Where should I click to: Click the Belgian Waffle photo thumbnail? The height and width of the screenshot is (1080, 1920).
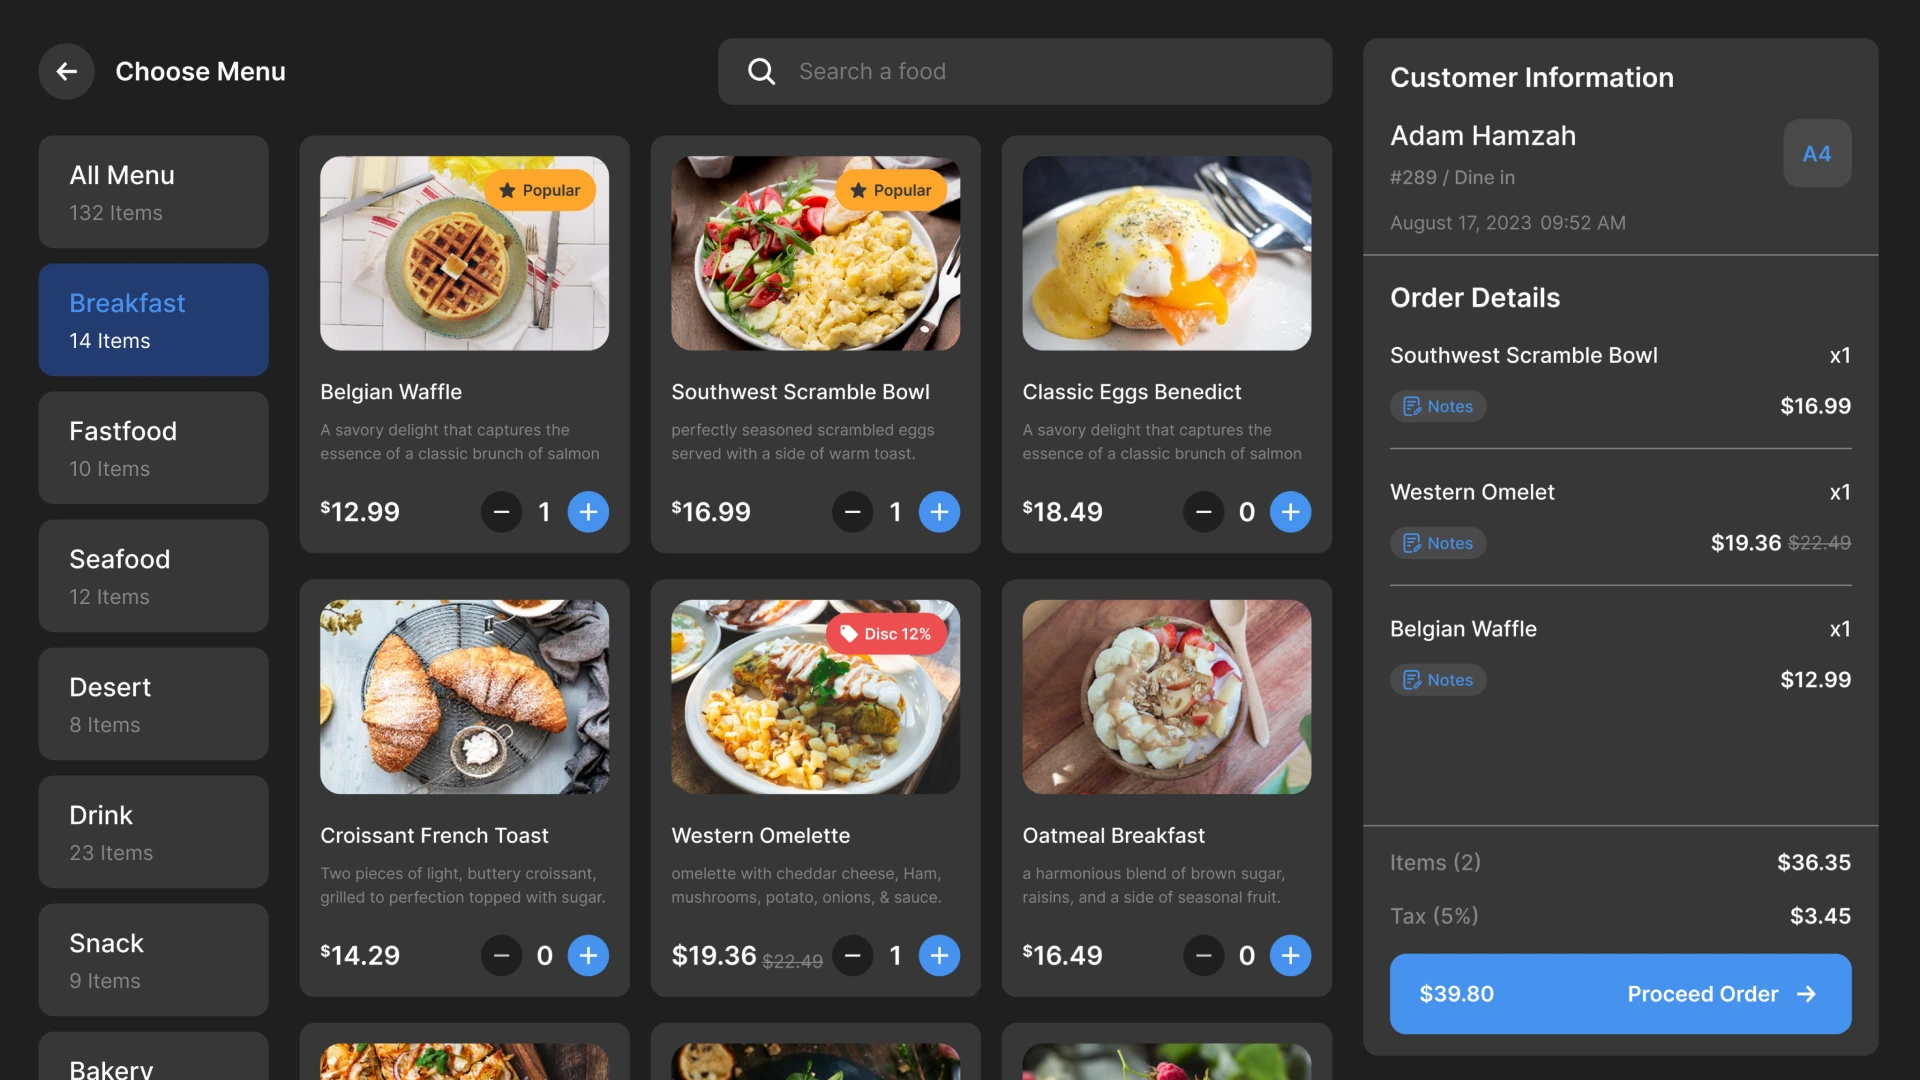463,252
